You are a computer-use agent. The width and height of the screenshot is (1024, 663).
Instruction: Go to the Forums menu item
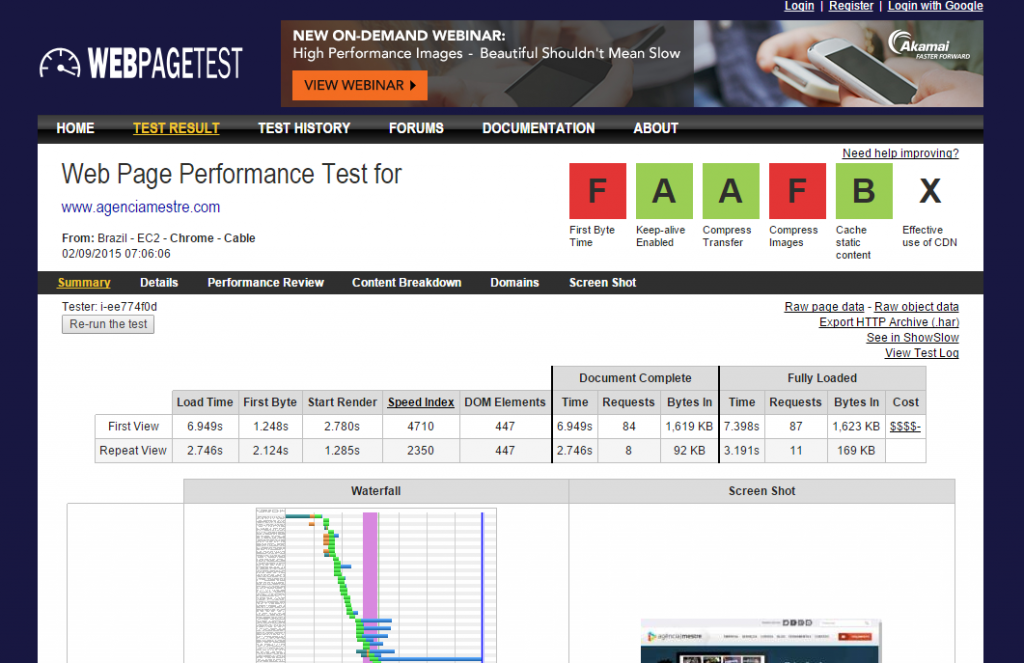[x=416, y=128]
